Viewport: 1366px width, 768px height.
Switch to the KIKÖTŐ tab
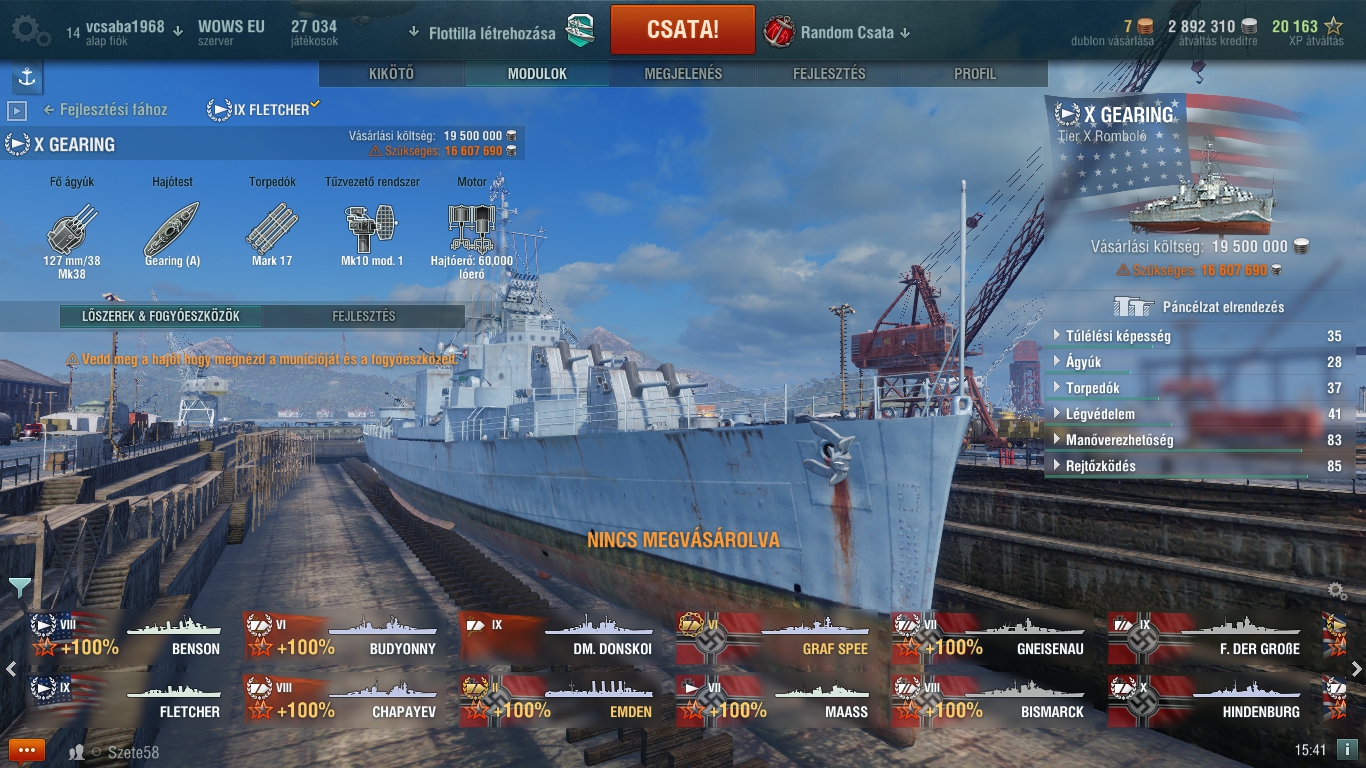pyautogui.click(x=391, y=74)
